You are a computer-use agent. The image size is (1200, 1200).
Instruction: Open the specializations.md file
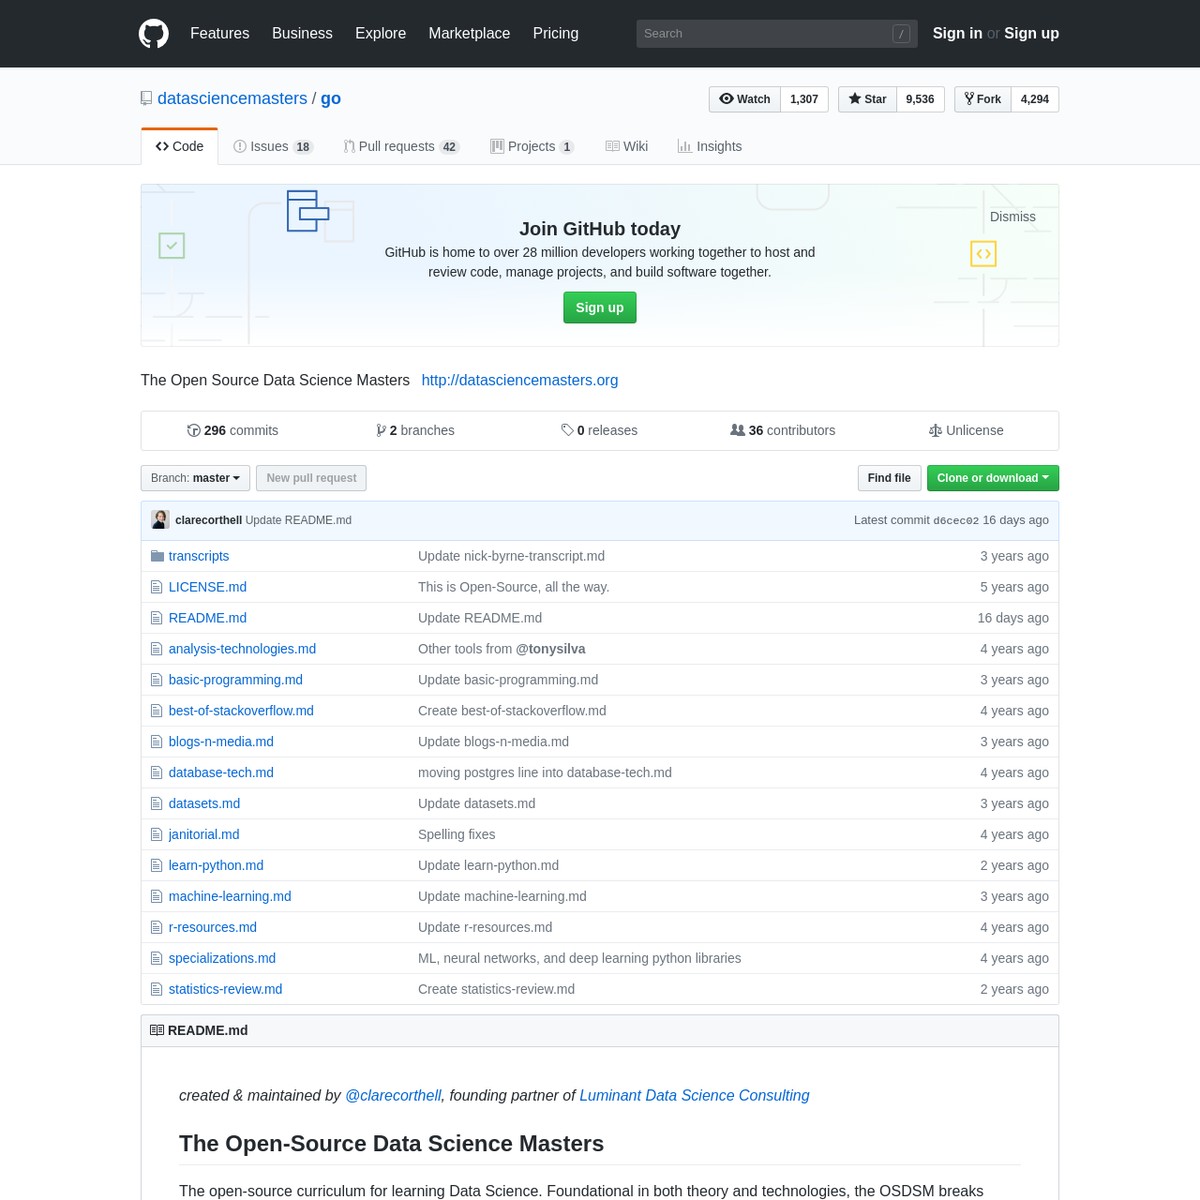click(x=222, y=958)
